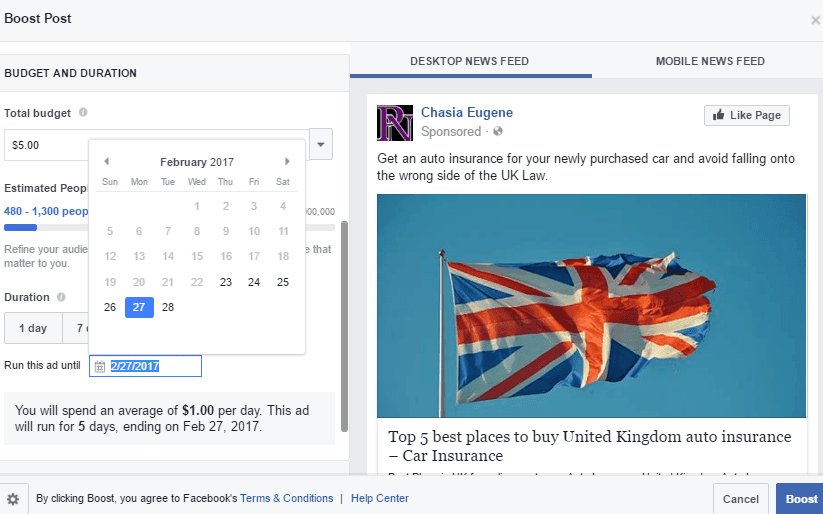Click the 'Top 5 best places' article headline
The height and width of the screenshot is (514, 823).
click(x=589, y=446)
